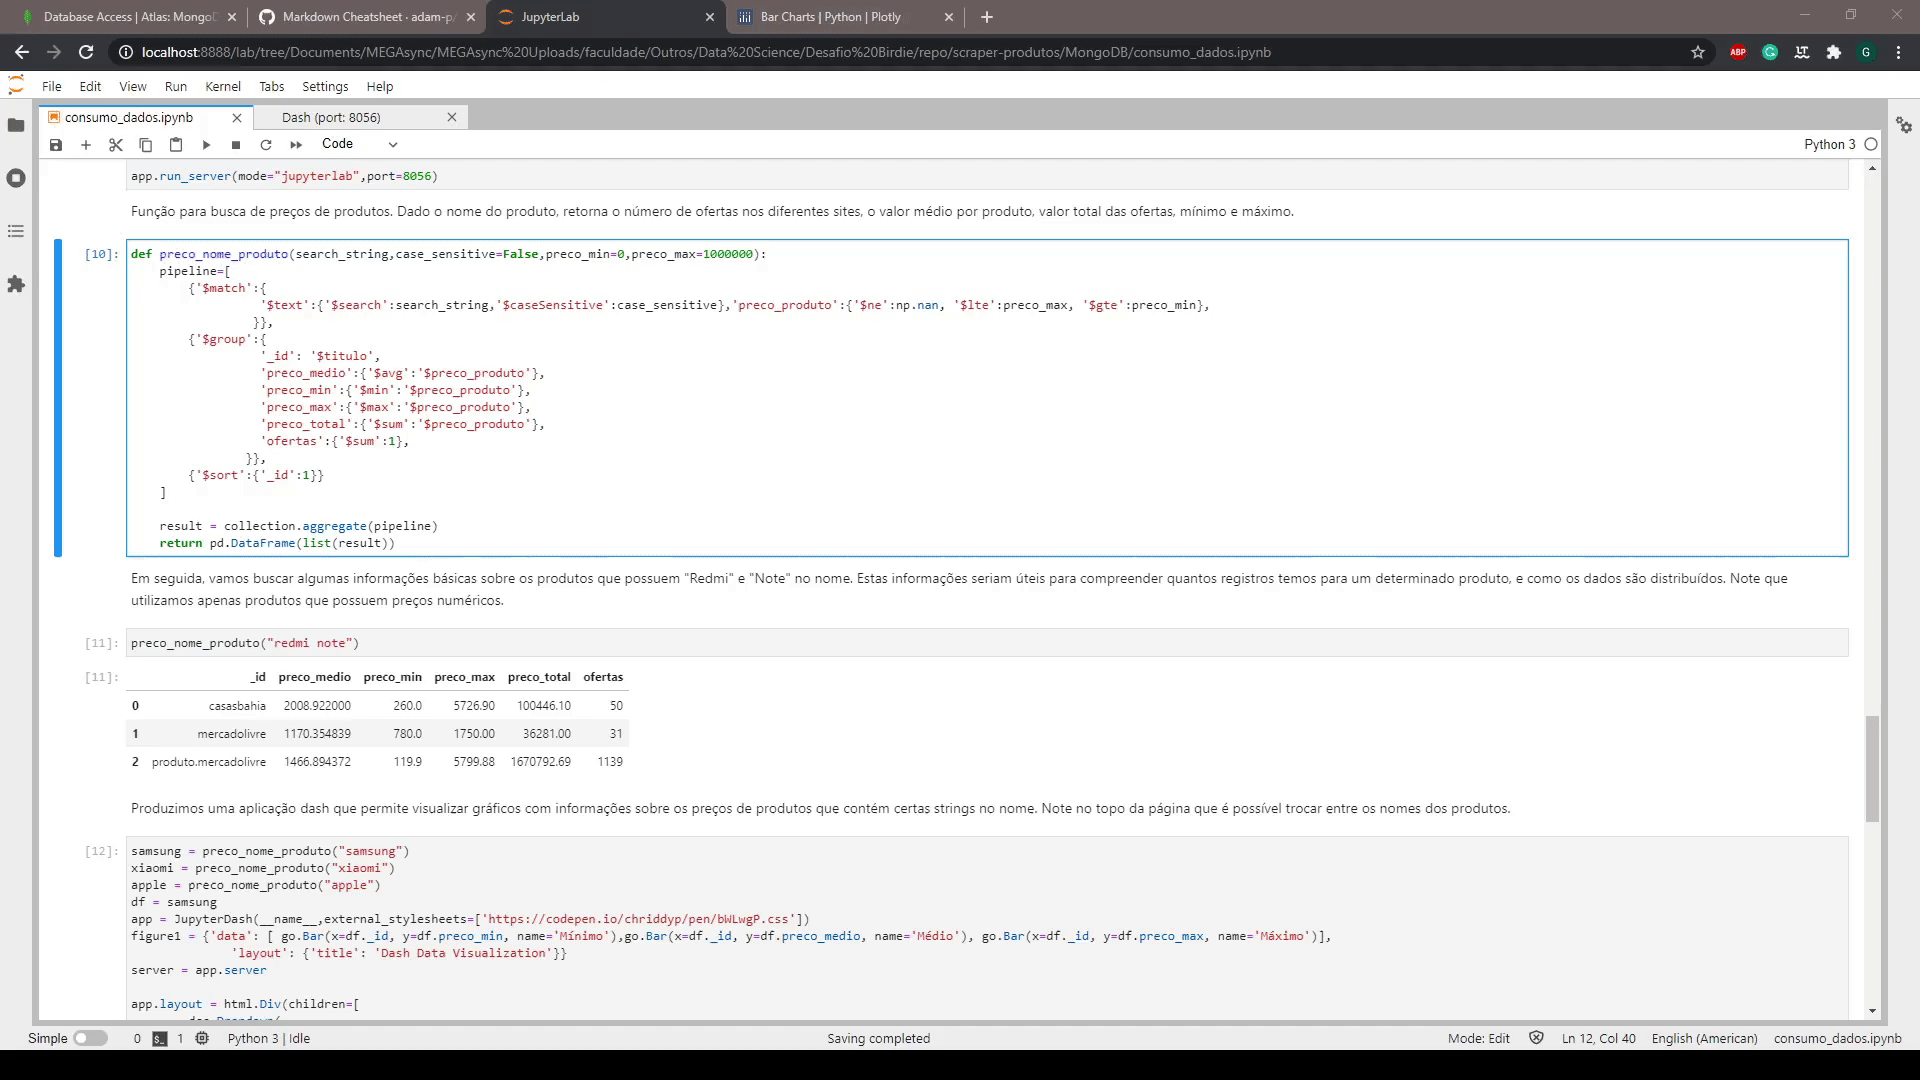Open the file browser sidebar
This screenshot has height=1080, width=1920.
(16, 125)
